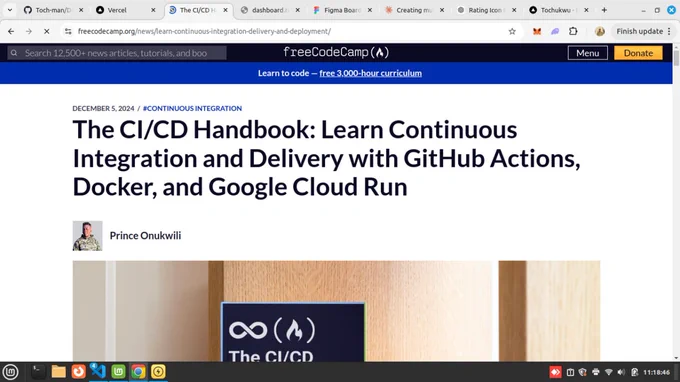Click the address bar URL
Image resolution: width=680 pixels, height=382 pixels.
(204, 31)
